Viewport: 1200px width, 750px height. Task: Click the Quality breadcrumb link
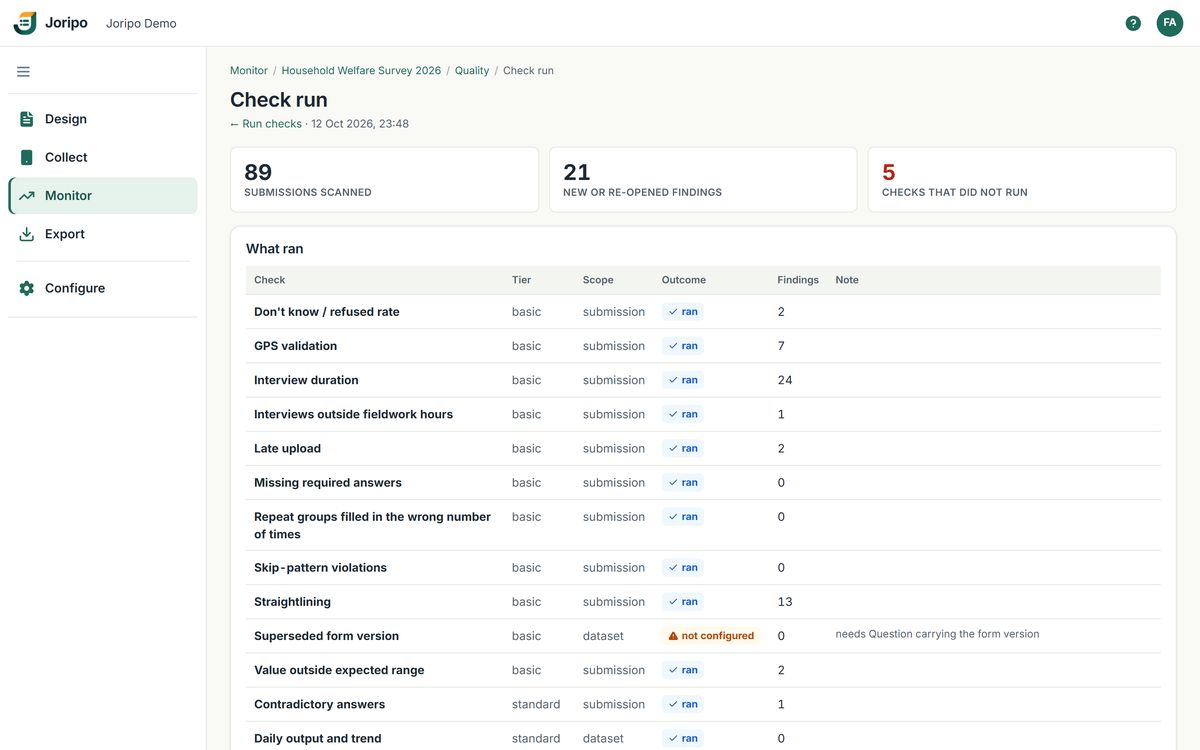[x=472, y=71]
